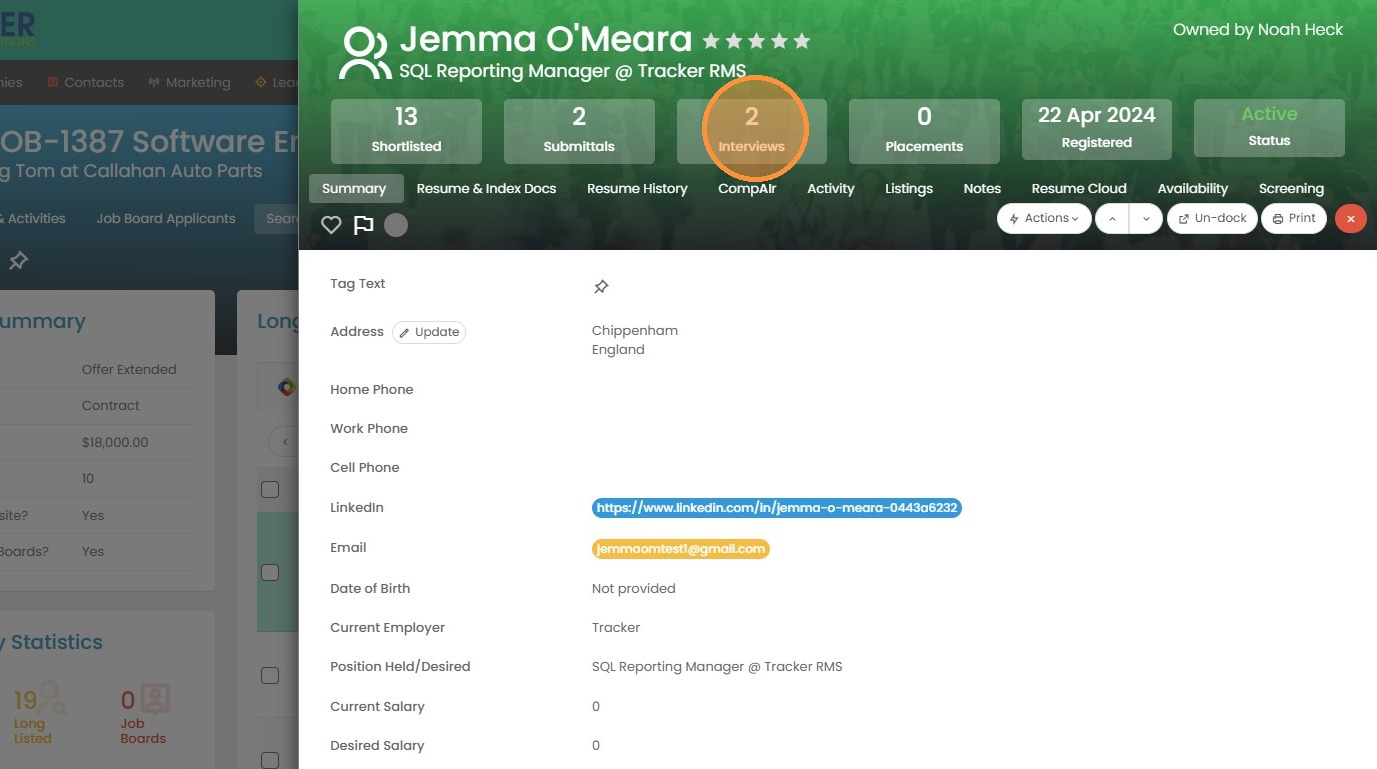Open the candidate's LinkedIn profile link
This screenshot has width=1377, height=769.
[x=777, y=508]
